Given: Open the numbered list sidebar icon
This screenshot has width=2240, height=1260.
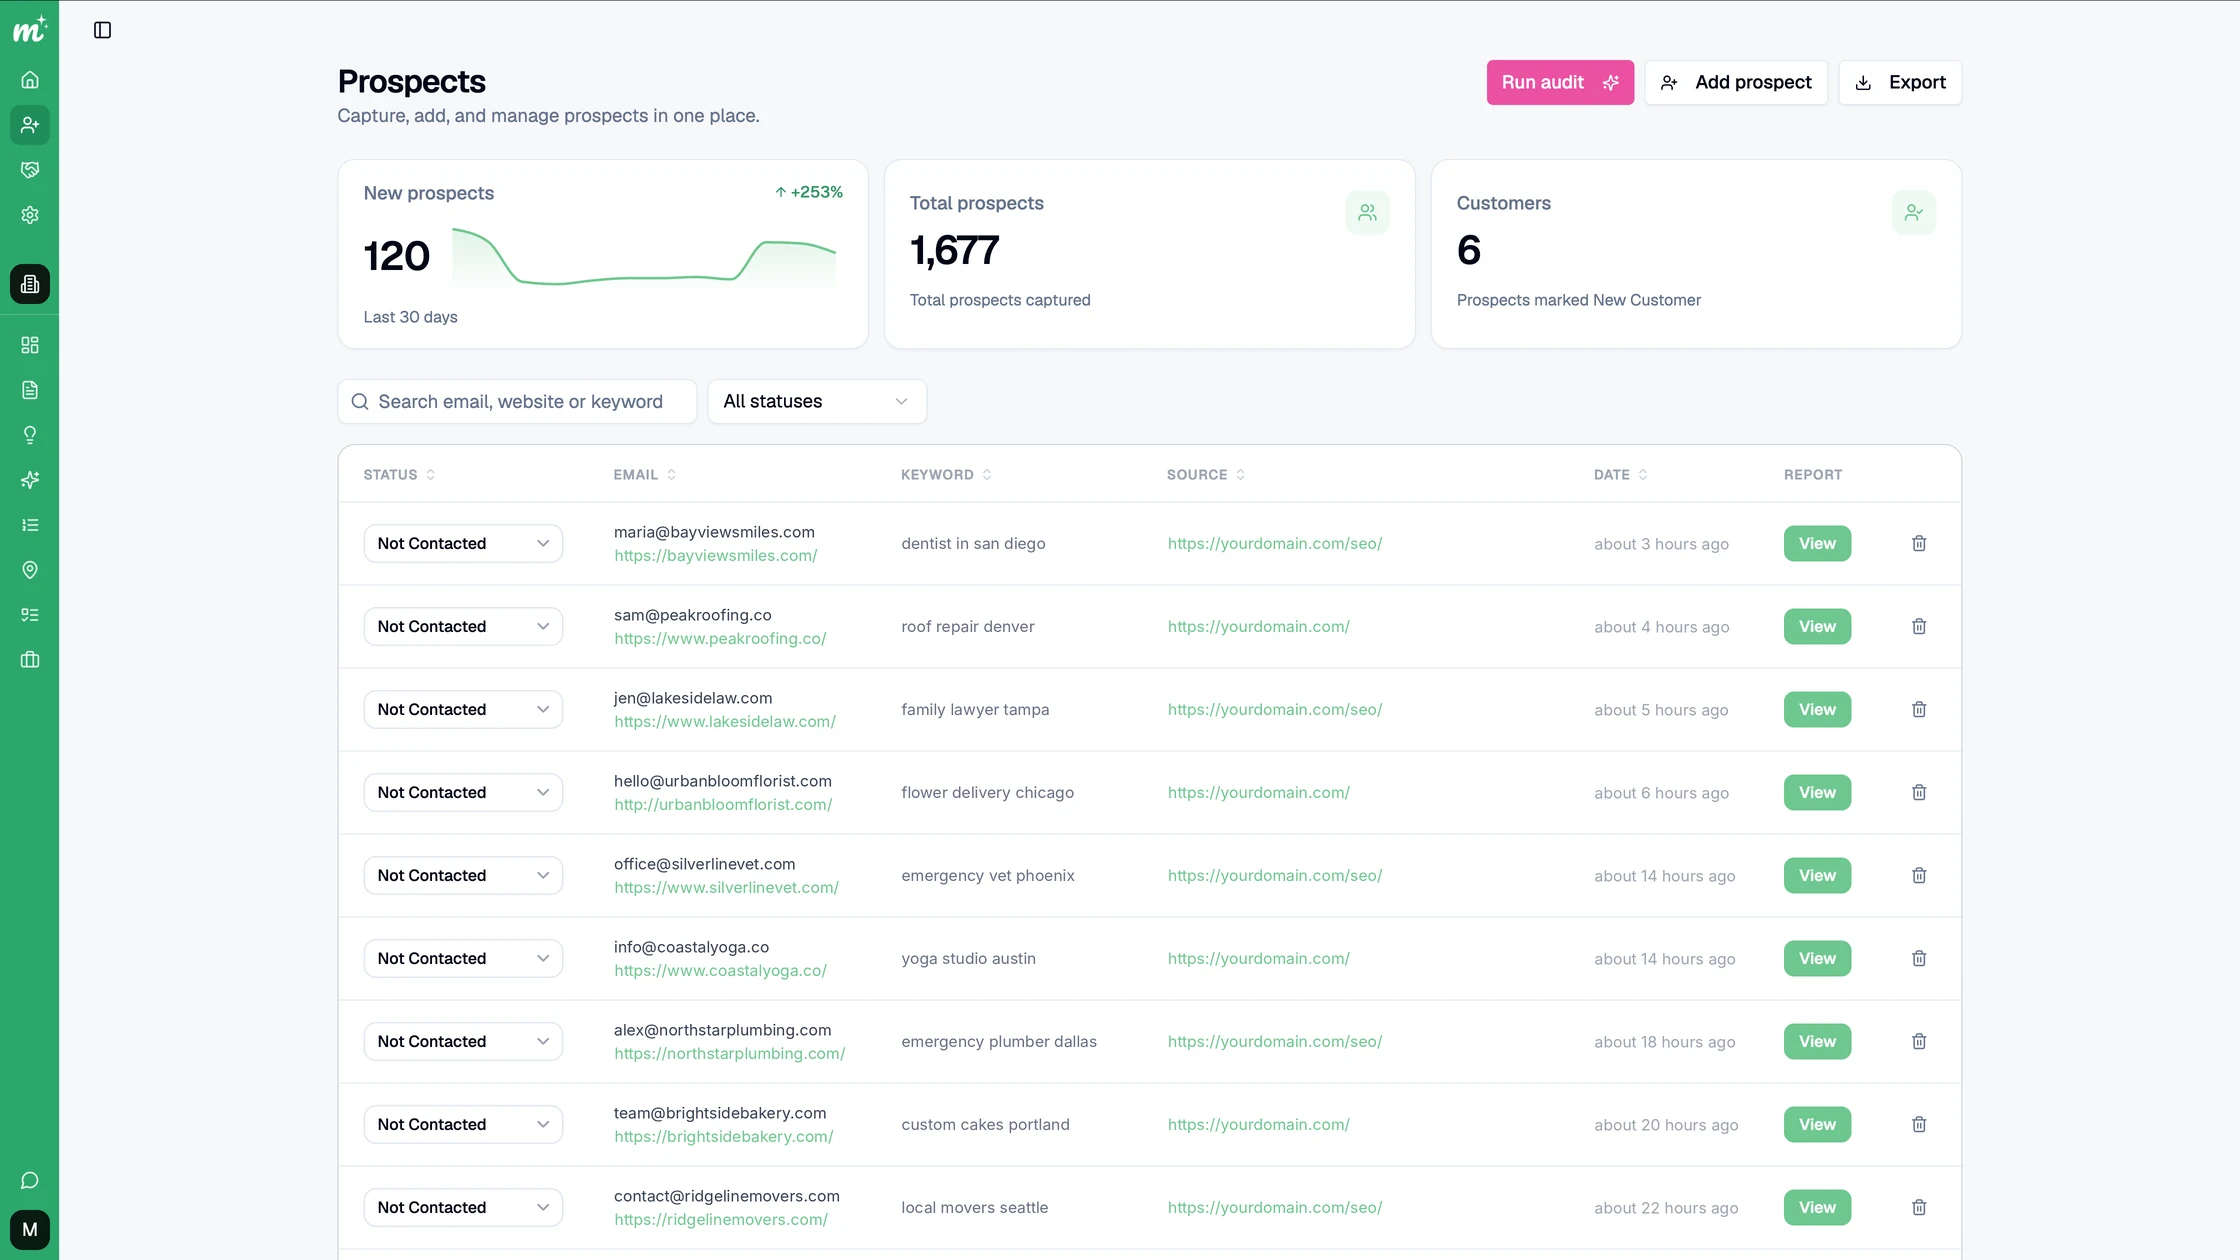Looking at the screenshot, I should (30, 525).
